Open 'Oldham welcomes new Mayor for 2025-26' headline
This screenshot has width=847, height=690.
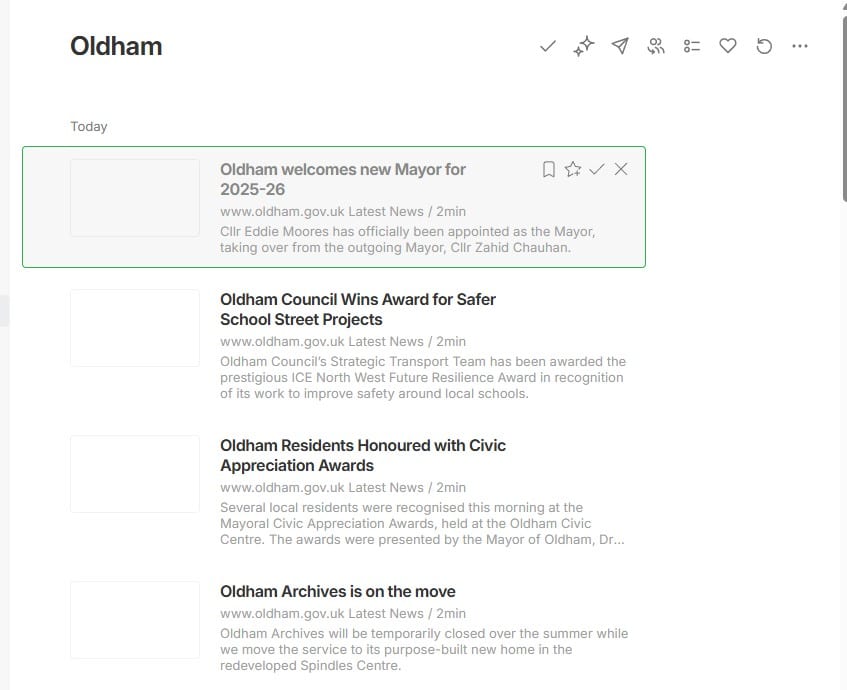click(x=342, y=179)
